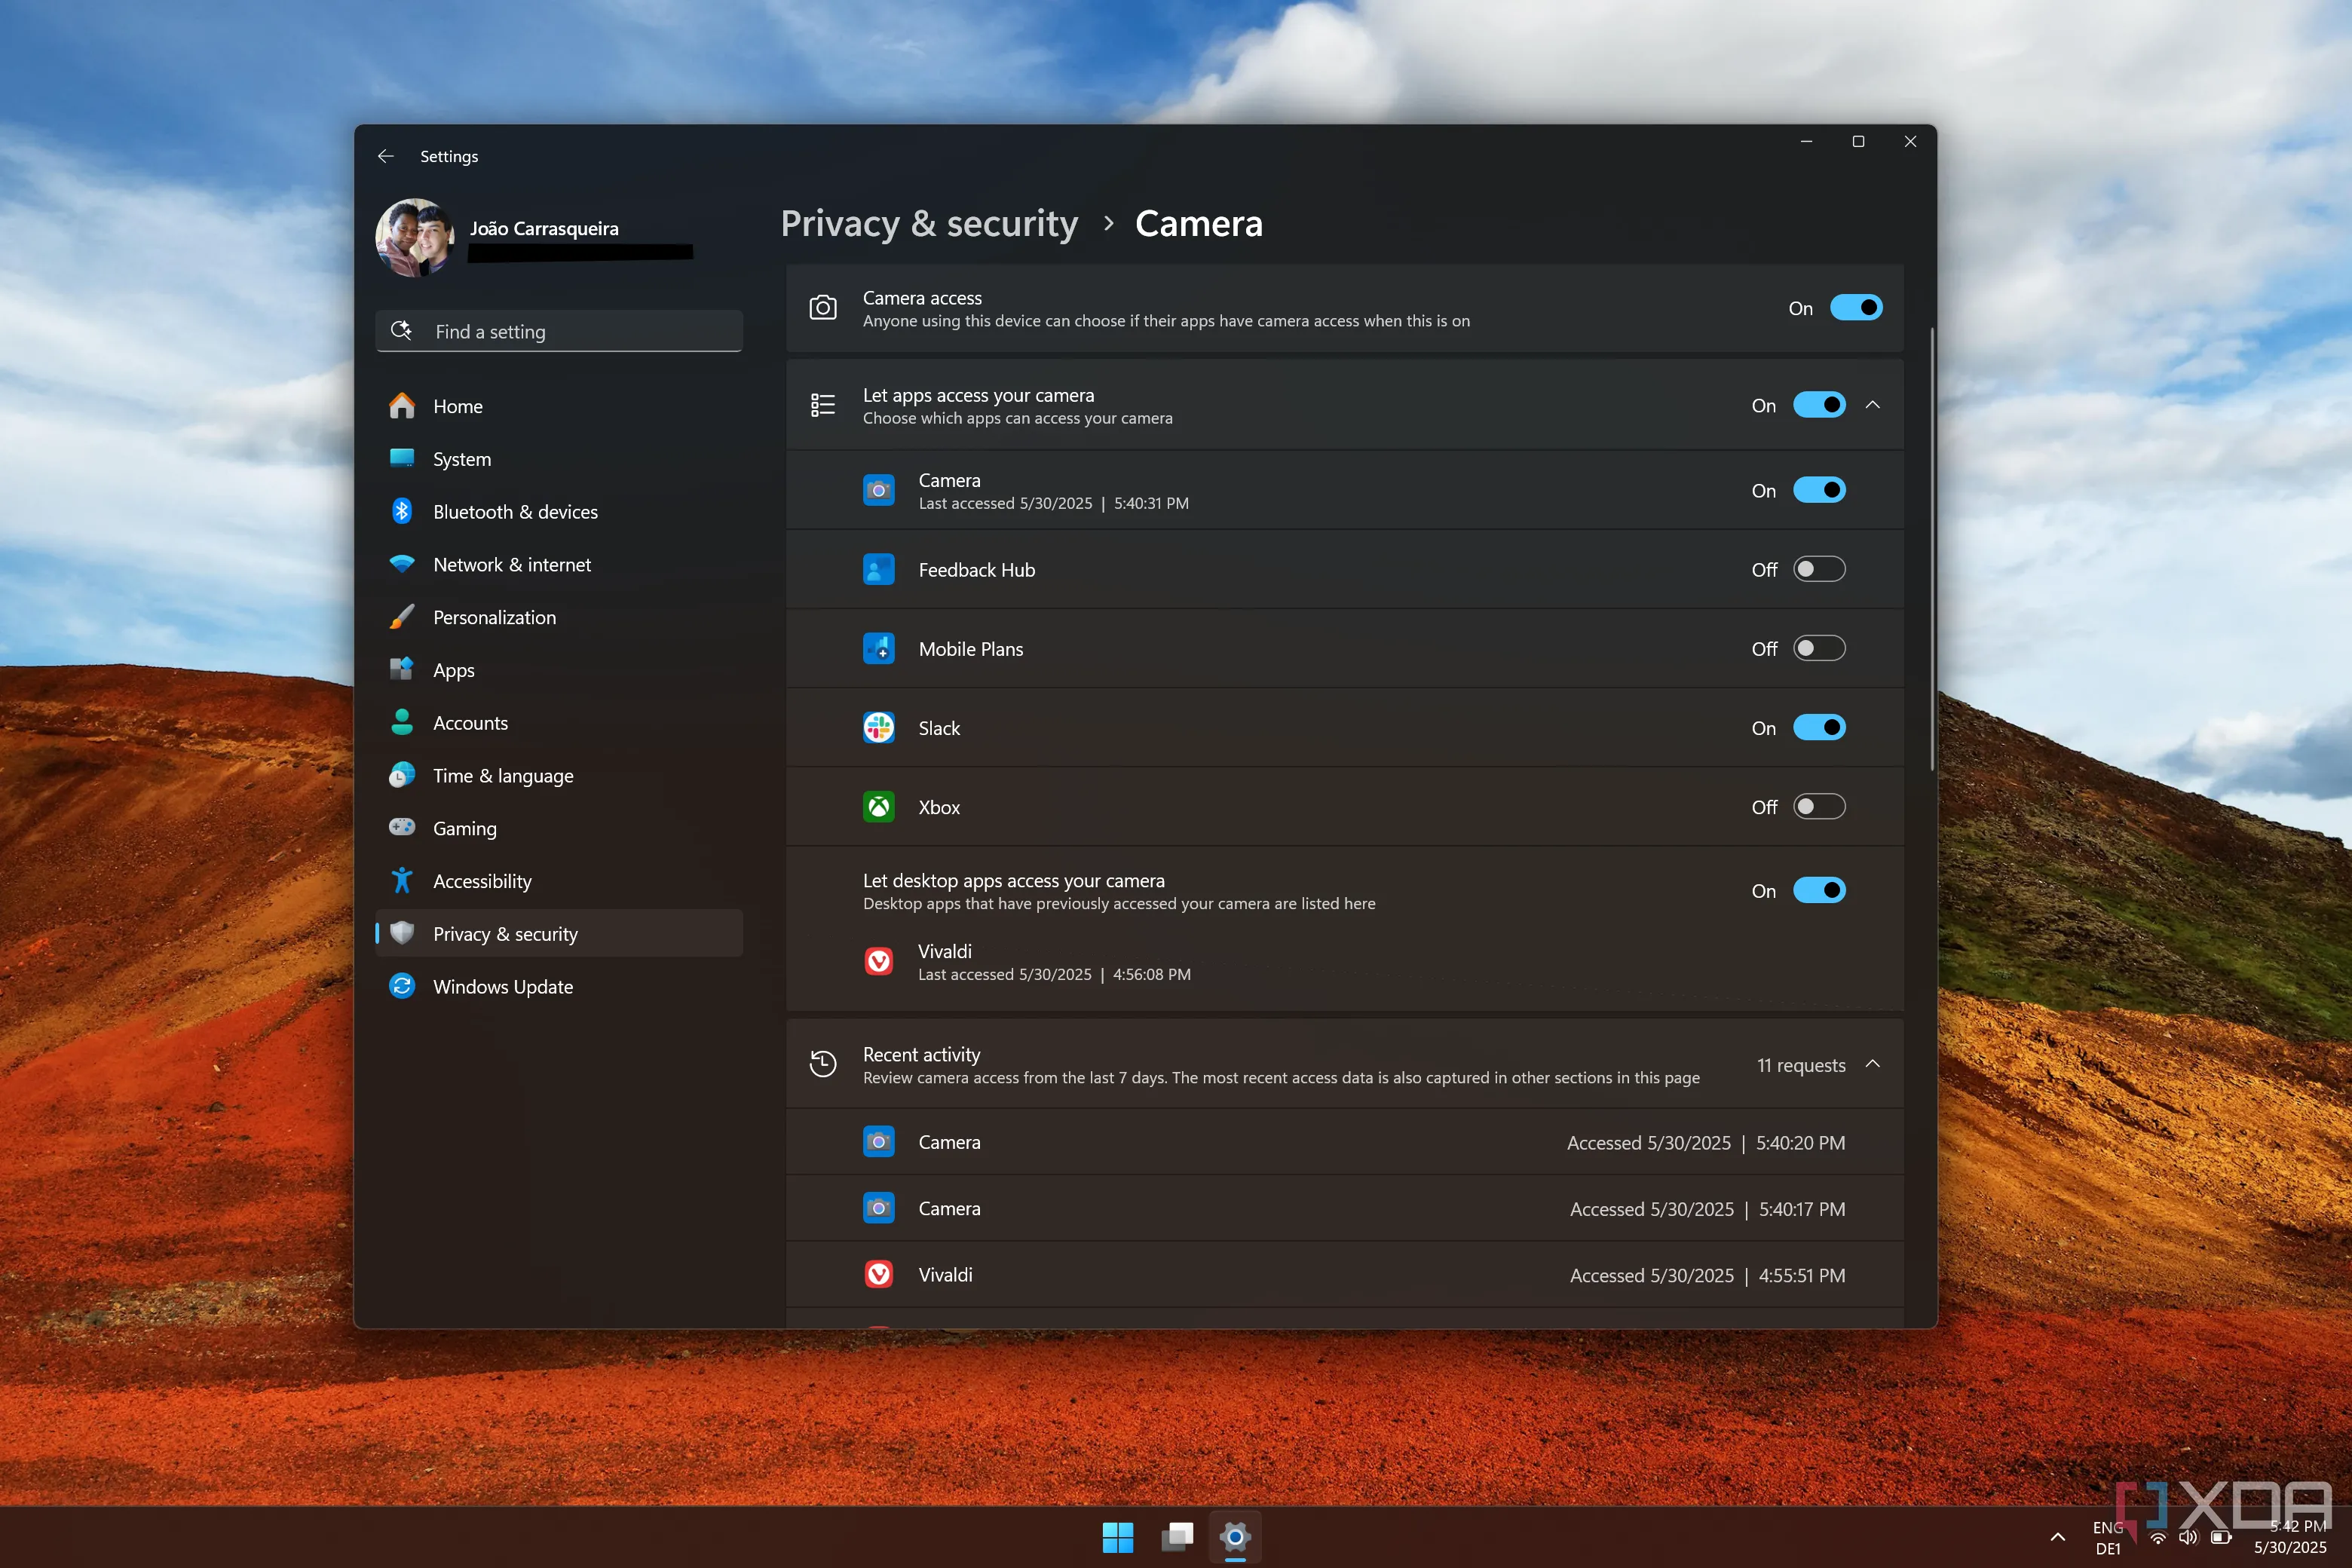Image resolution: width=2352 pixels, height=1568 pixels.
Task: Click the Bluetooth icon in sidebar
Action: 402,512
